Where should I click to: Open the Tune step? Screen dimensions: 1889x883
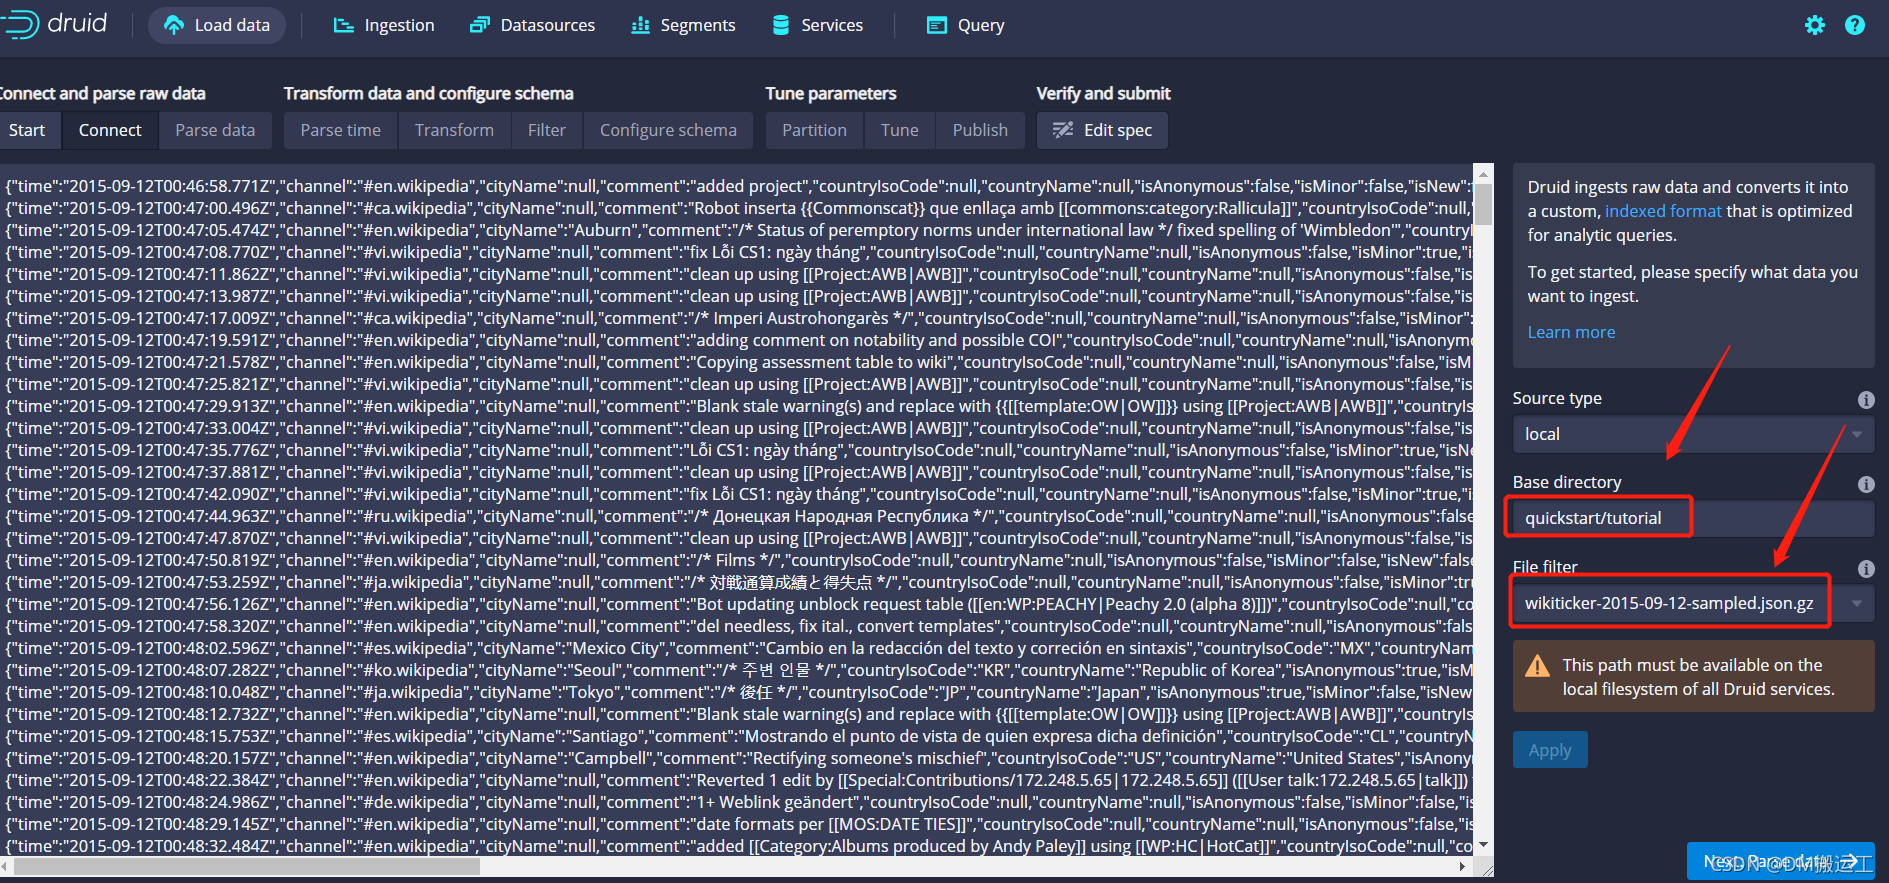click(x=900, y=130)
